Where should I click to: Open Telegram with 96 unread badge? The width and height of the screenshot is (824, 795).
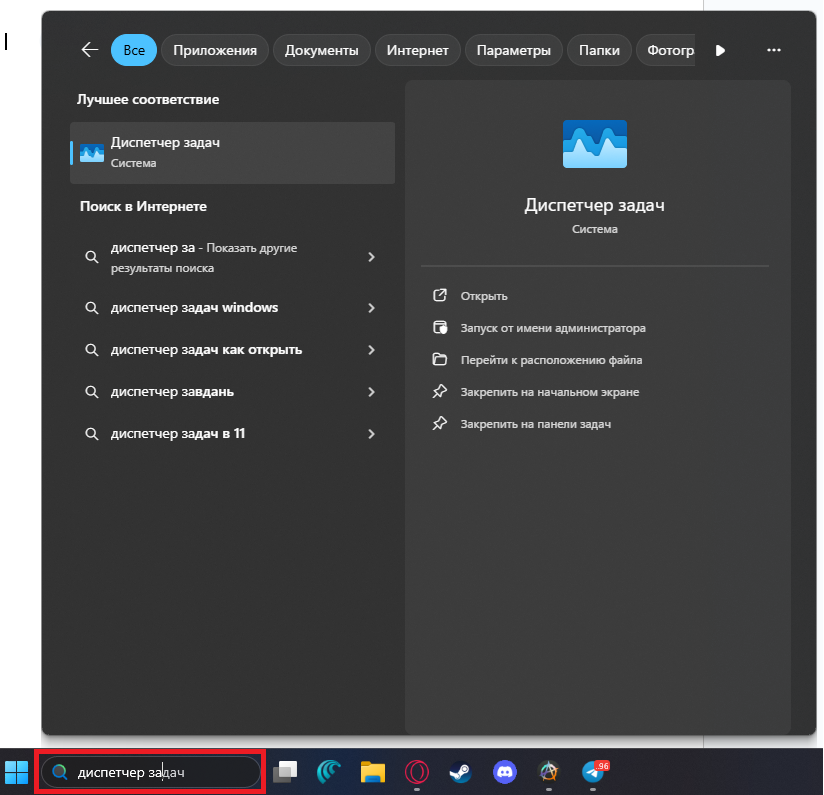point(594,772)
